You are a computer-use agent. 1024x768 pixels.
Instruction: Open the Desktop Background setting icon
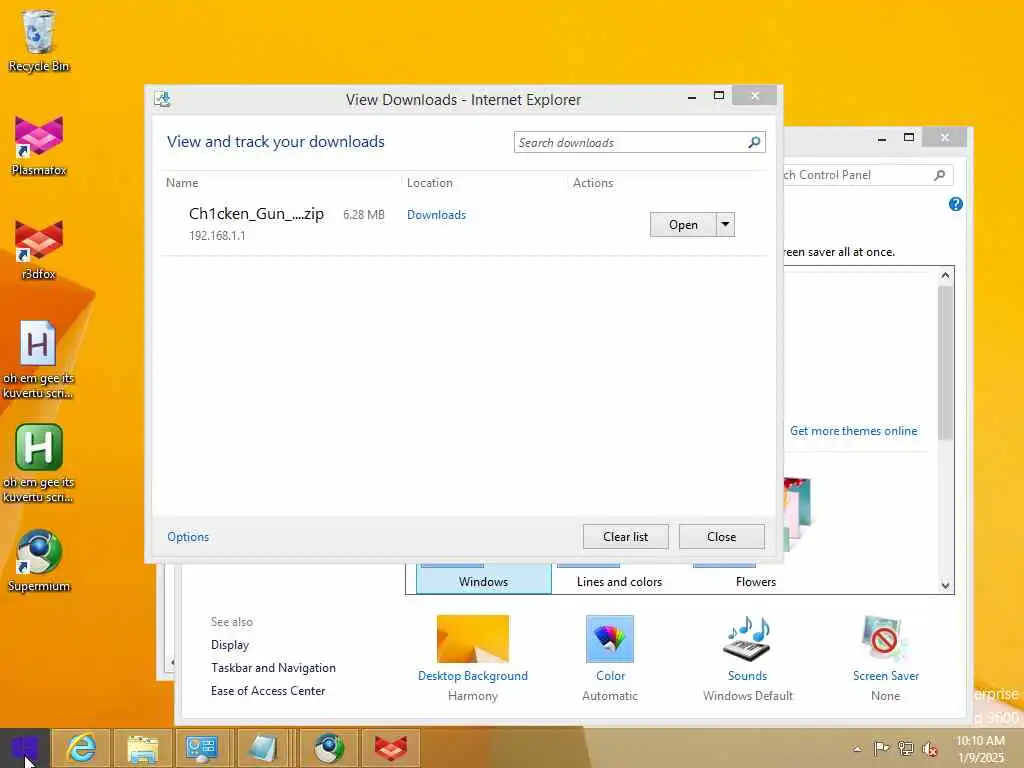pos(473,639)
